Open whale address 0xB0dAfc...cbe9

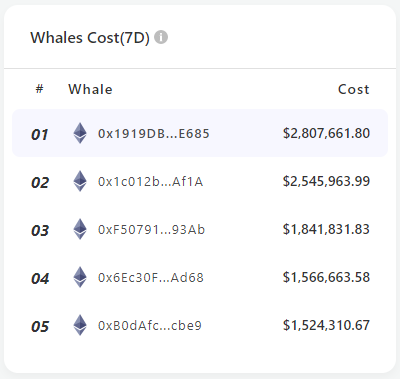coord(150,326)
